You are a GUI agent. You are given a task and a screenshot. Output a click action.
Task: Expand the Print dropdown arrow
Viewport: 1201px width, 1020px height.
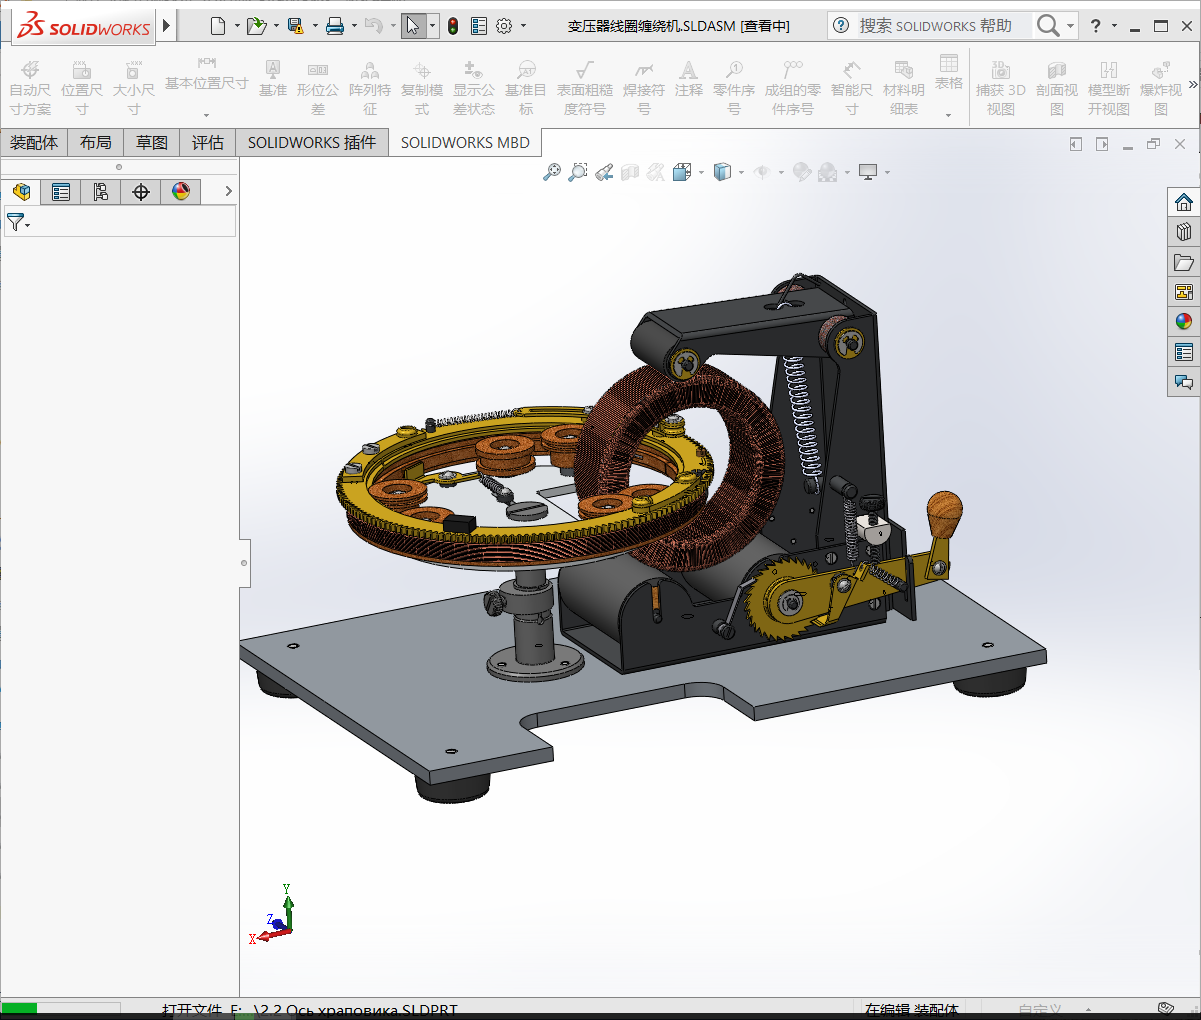[x=354, y=26]
